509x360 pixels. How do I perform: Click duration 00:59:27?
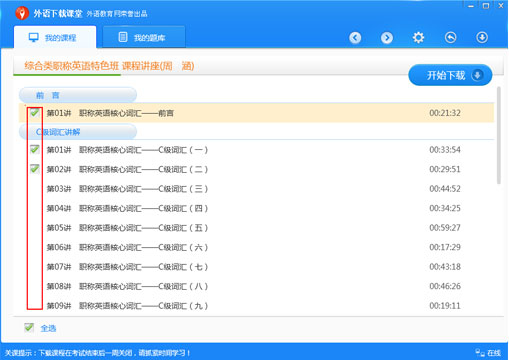tap(445, 228)
